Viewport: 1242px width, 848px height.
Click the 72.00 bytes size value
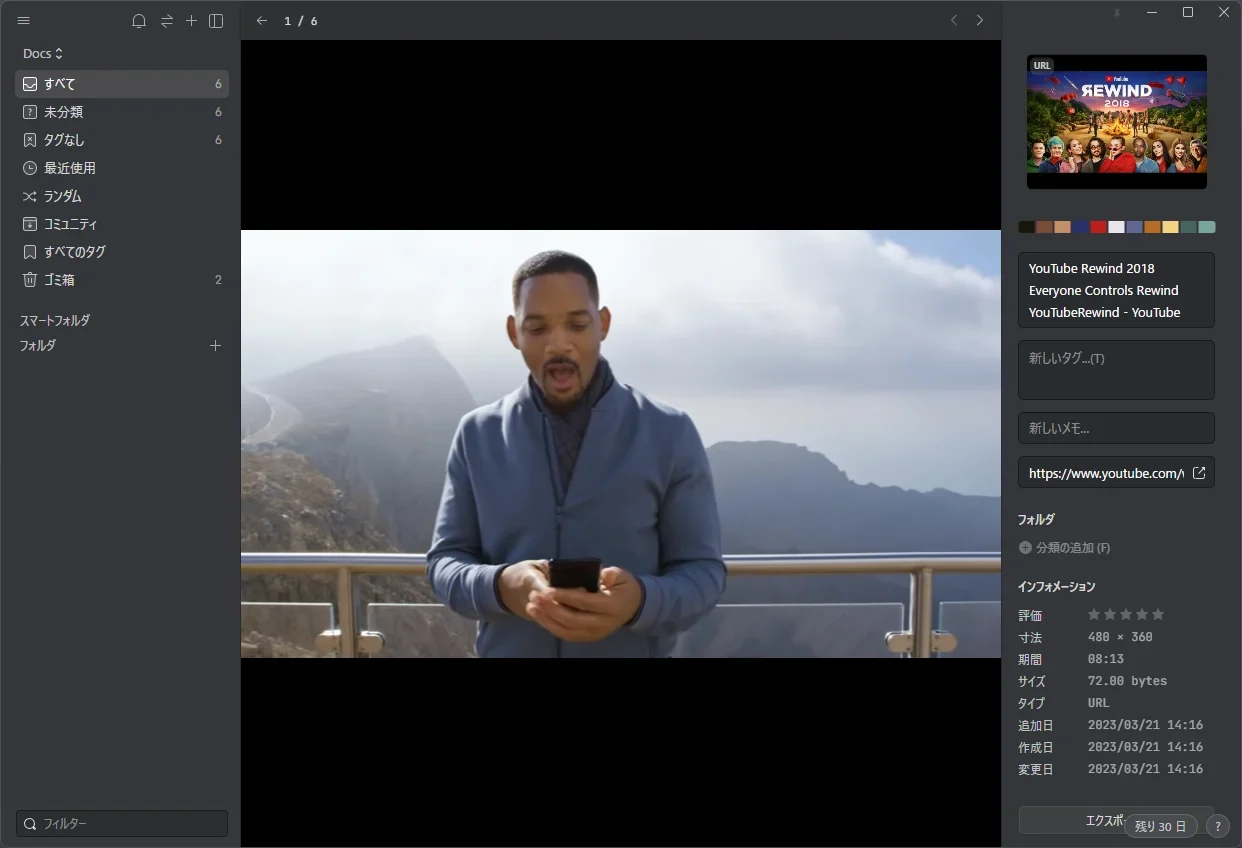tap(1127, 681)
